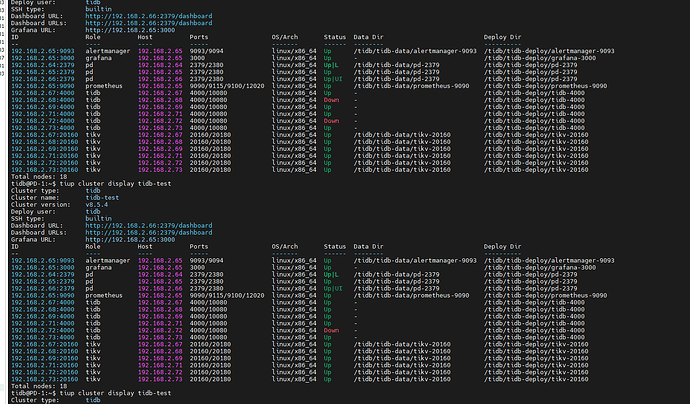Screen dimensions: 690x404
Task: Click the 'Status' column header in the upper listing
Action: click(335, 37)
